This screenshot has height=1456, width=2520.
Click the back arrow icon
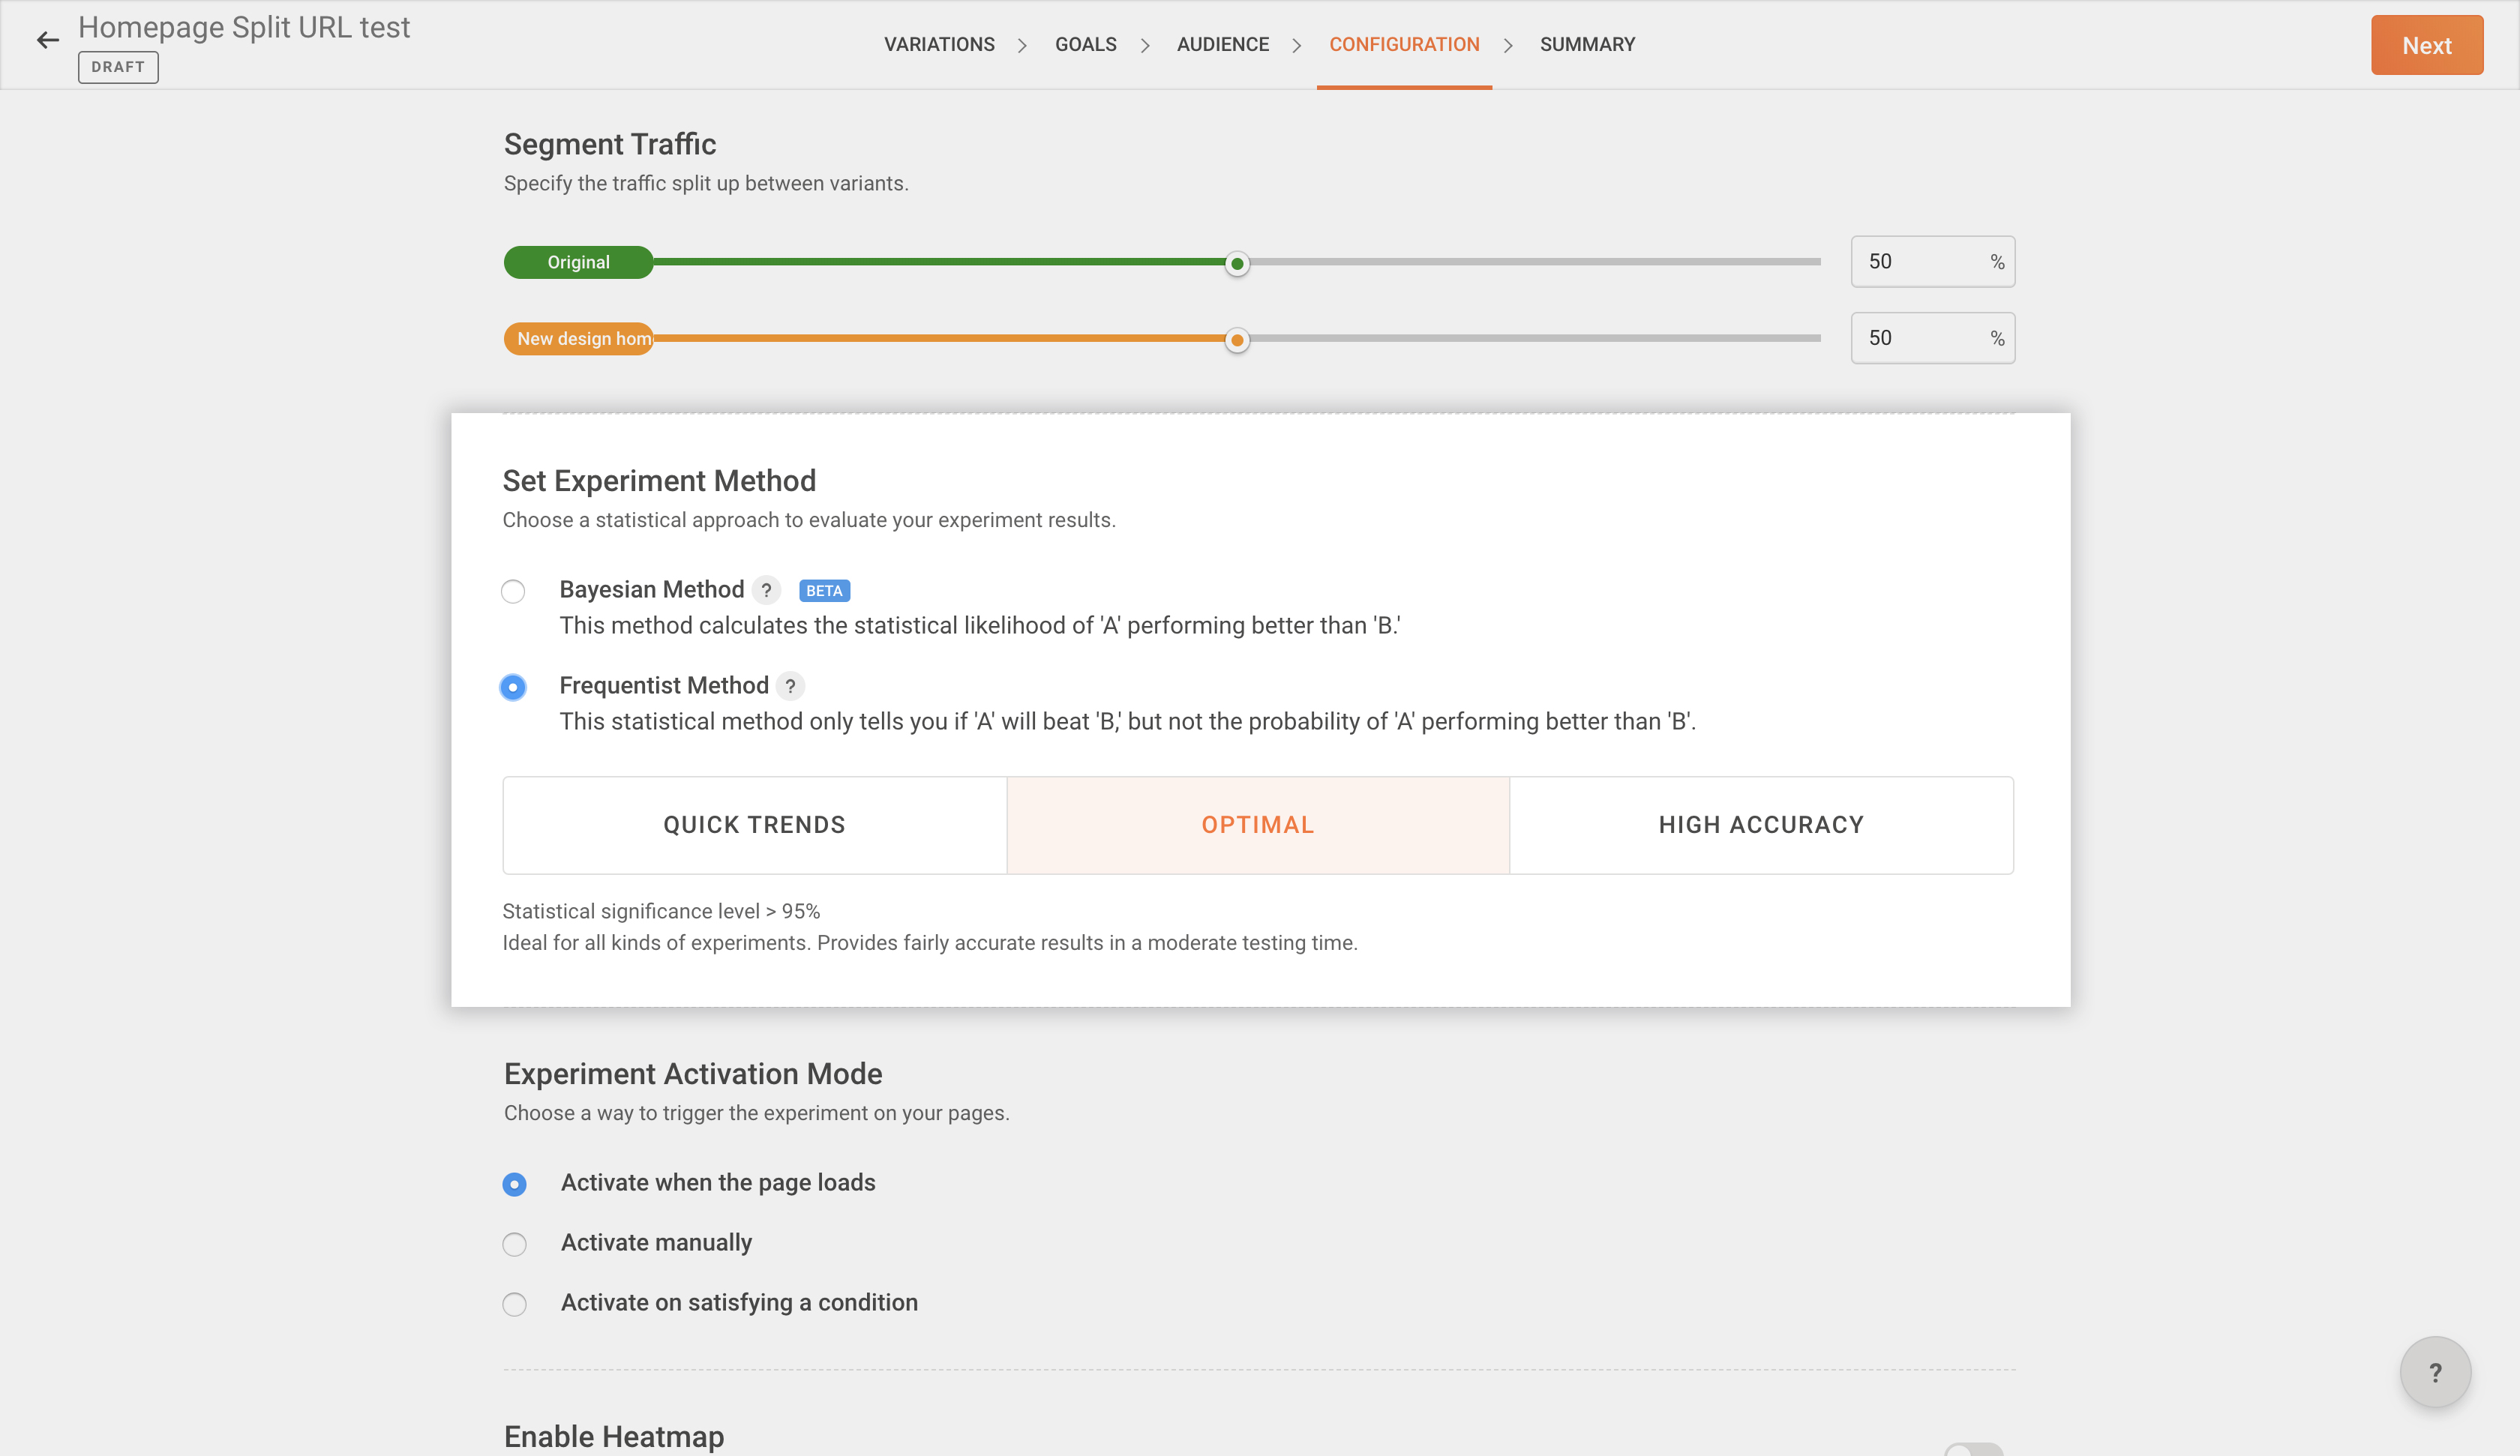[x=47, y=41]
